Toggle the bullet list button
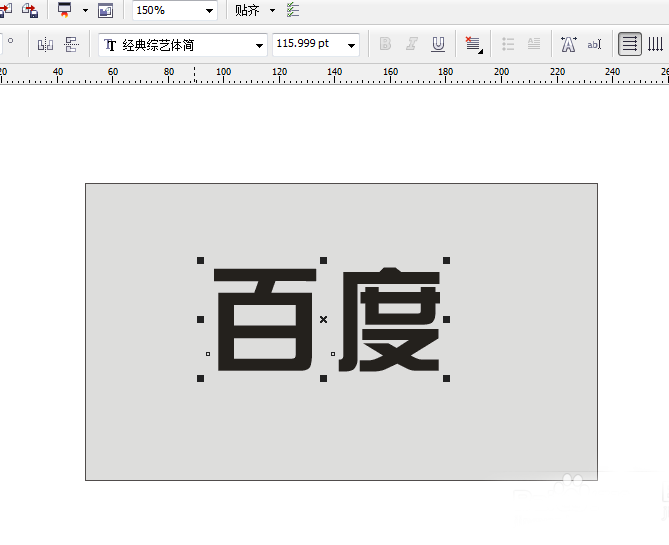Image resolution: width=669 pixels, height=545 pixels. tap(508, 44)
